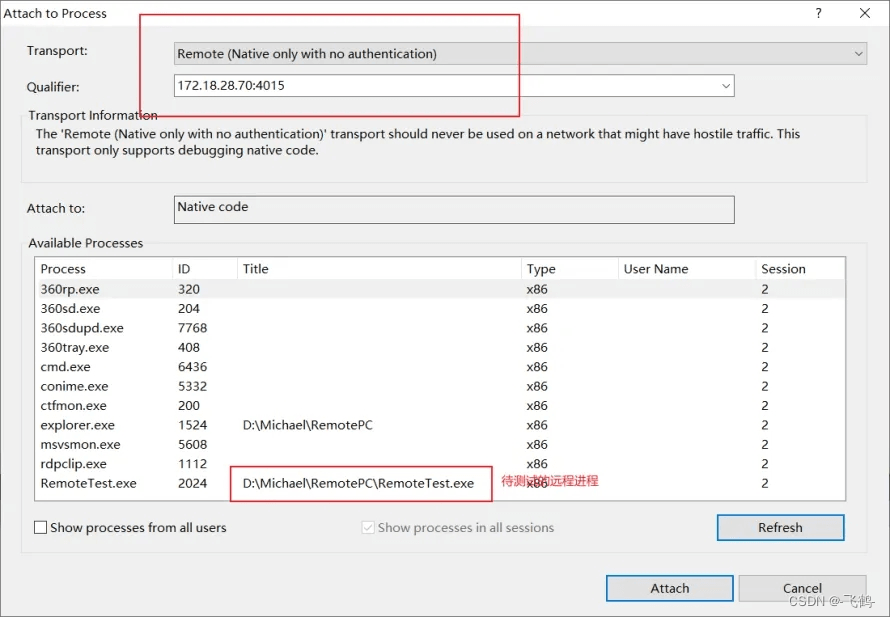Select the msvsmon.exe process row
This screenshot has width=890, height=617.
(440, 444)
